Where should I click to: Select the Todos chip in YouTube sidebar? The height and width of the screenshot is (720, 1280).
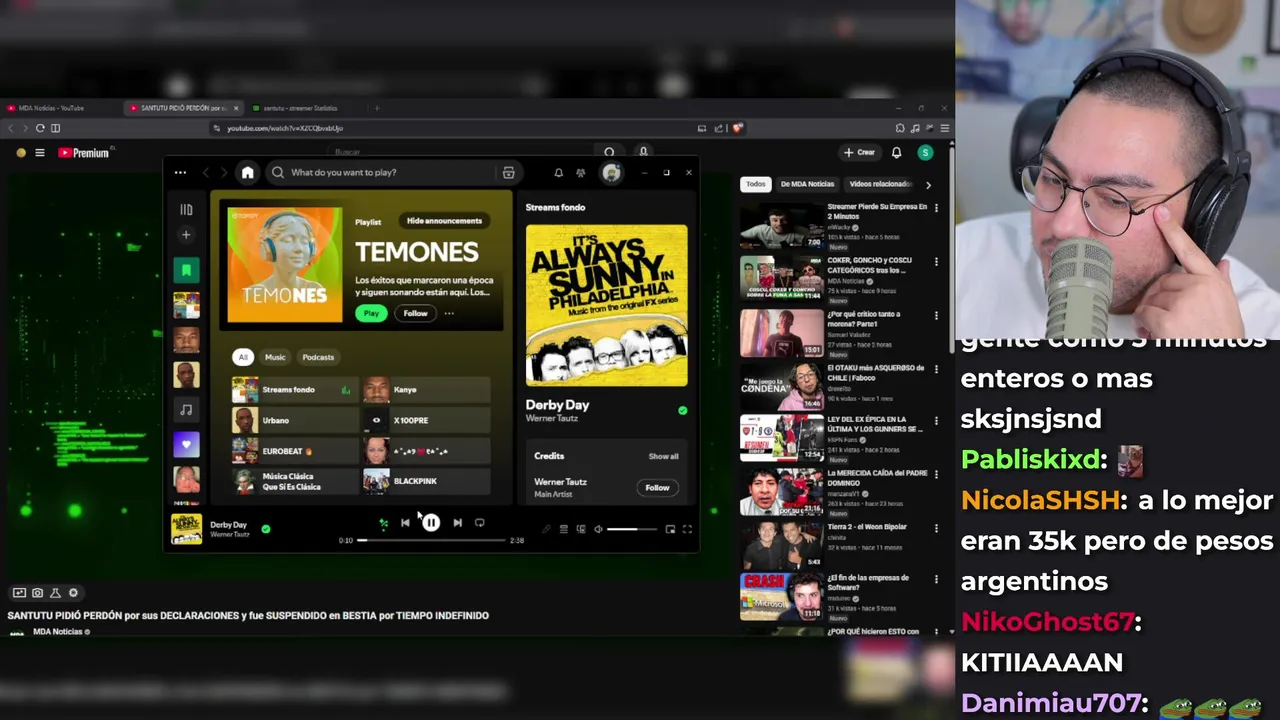pyautogui.click(x=756, y=184)
